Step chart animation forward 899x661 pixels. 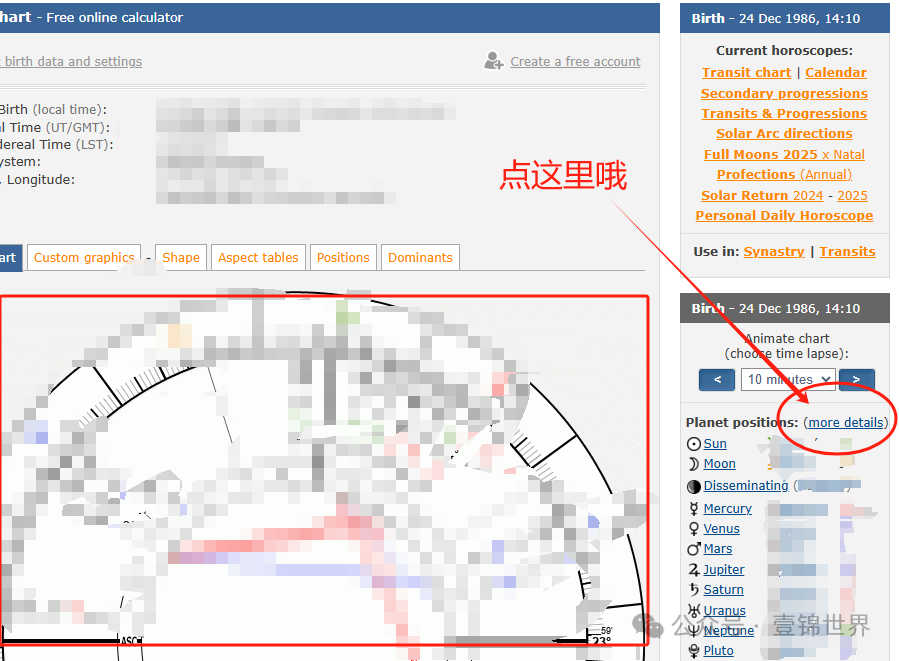tap(857, 380)
